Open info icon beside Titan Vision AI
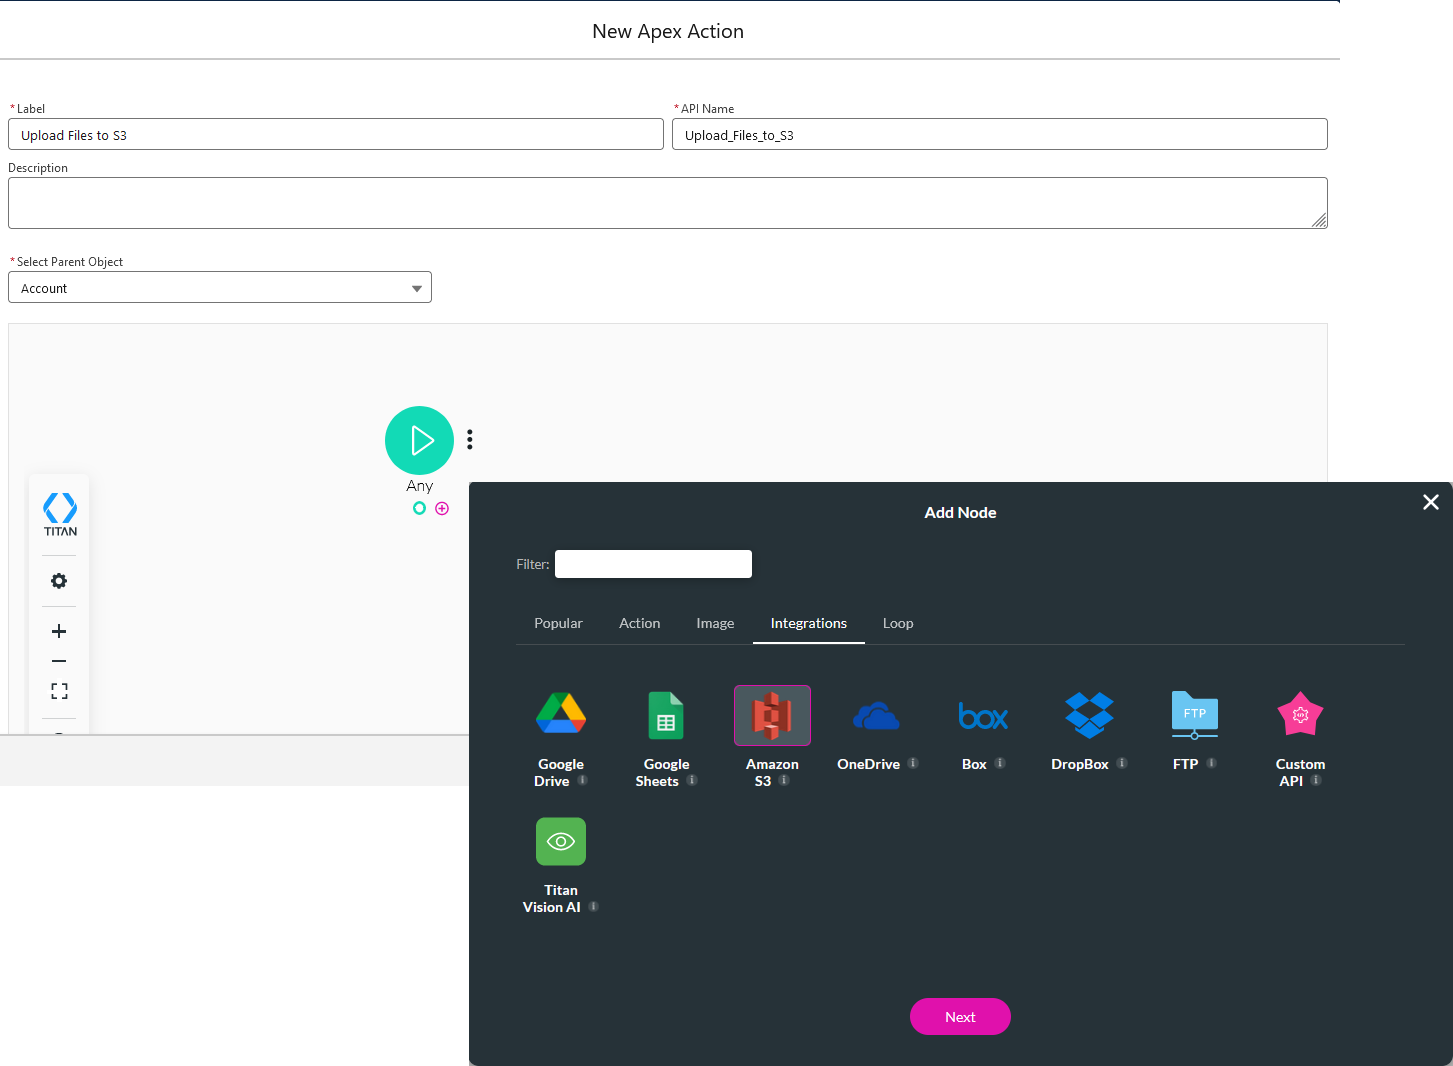This screenshot has height=1066, width=1453. [593, 906]
